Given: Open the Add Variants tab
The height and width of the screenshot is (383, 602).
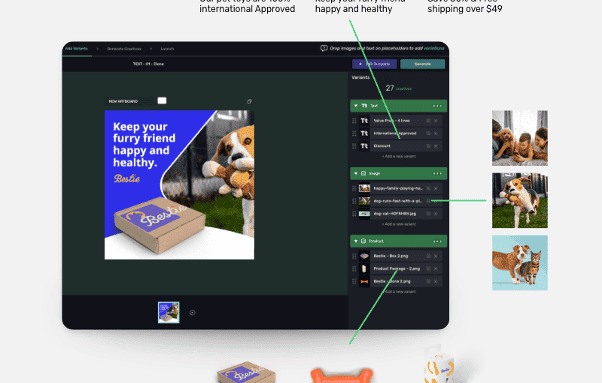Looking at the screenshot, I should (76, 49).
